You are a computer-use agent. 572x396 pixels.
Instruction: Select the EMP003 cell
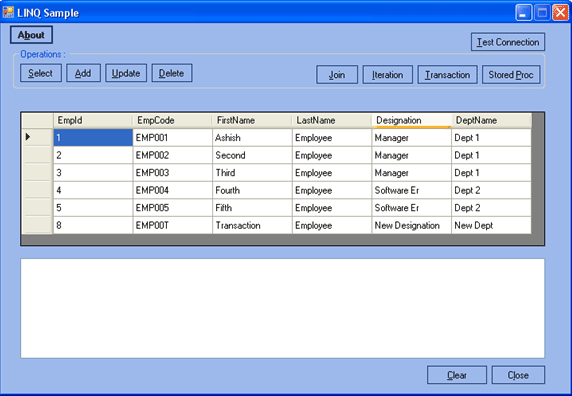click(173, 172)
